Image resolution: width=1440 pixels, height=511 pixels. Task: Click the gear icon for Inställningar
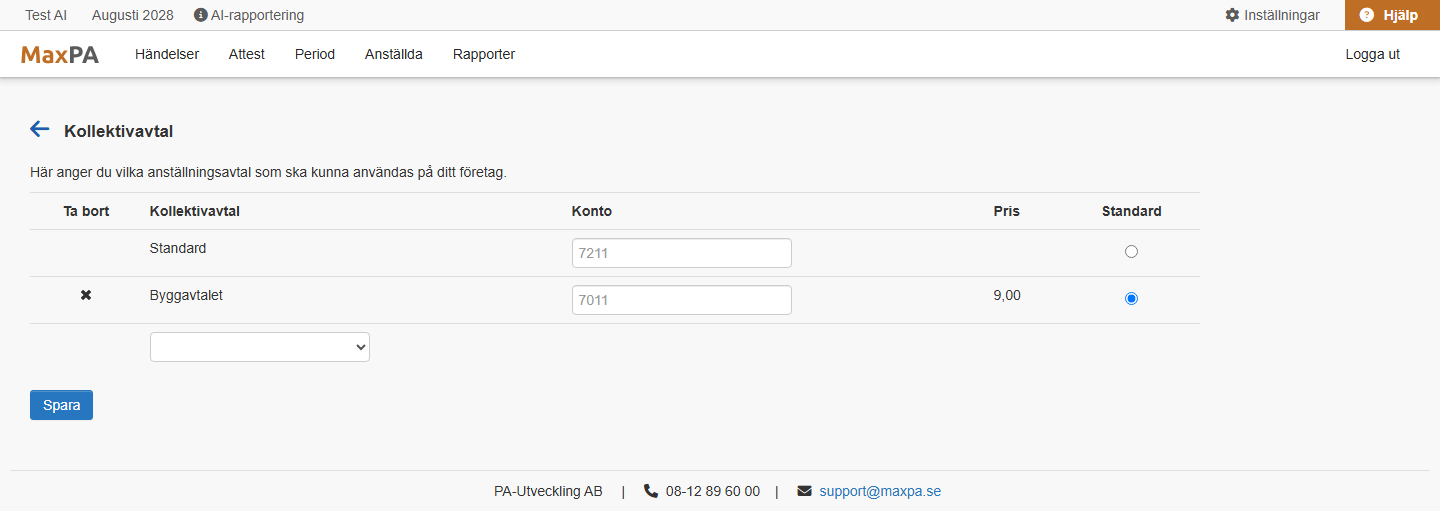tap(1232, 15)
